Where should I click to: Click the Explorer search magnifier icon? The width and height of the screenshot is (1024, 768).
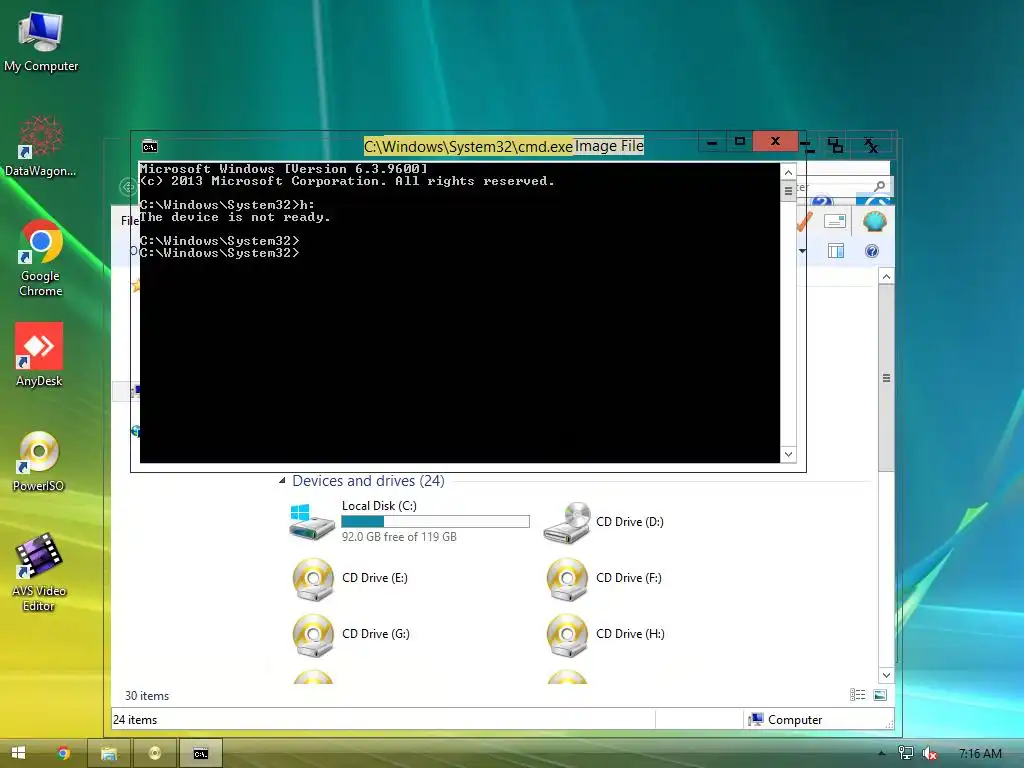pyautogui.click(x=880, y=186)
